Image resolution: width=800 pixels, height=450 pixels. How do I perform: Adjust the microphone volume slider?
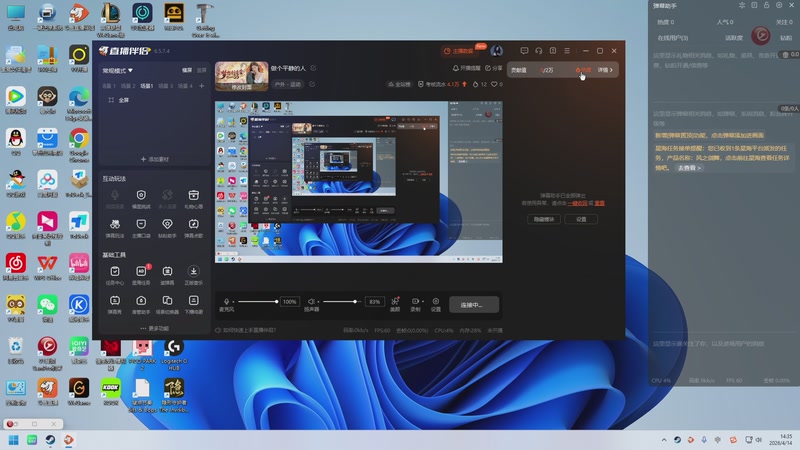point(258,302)
